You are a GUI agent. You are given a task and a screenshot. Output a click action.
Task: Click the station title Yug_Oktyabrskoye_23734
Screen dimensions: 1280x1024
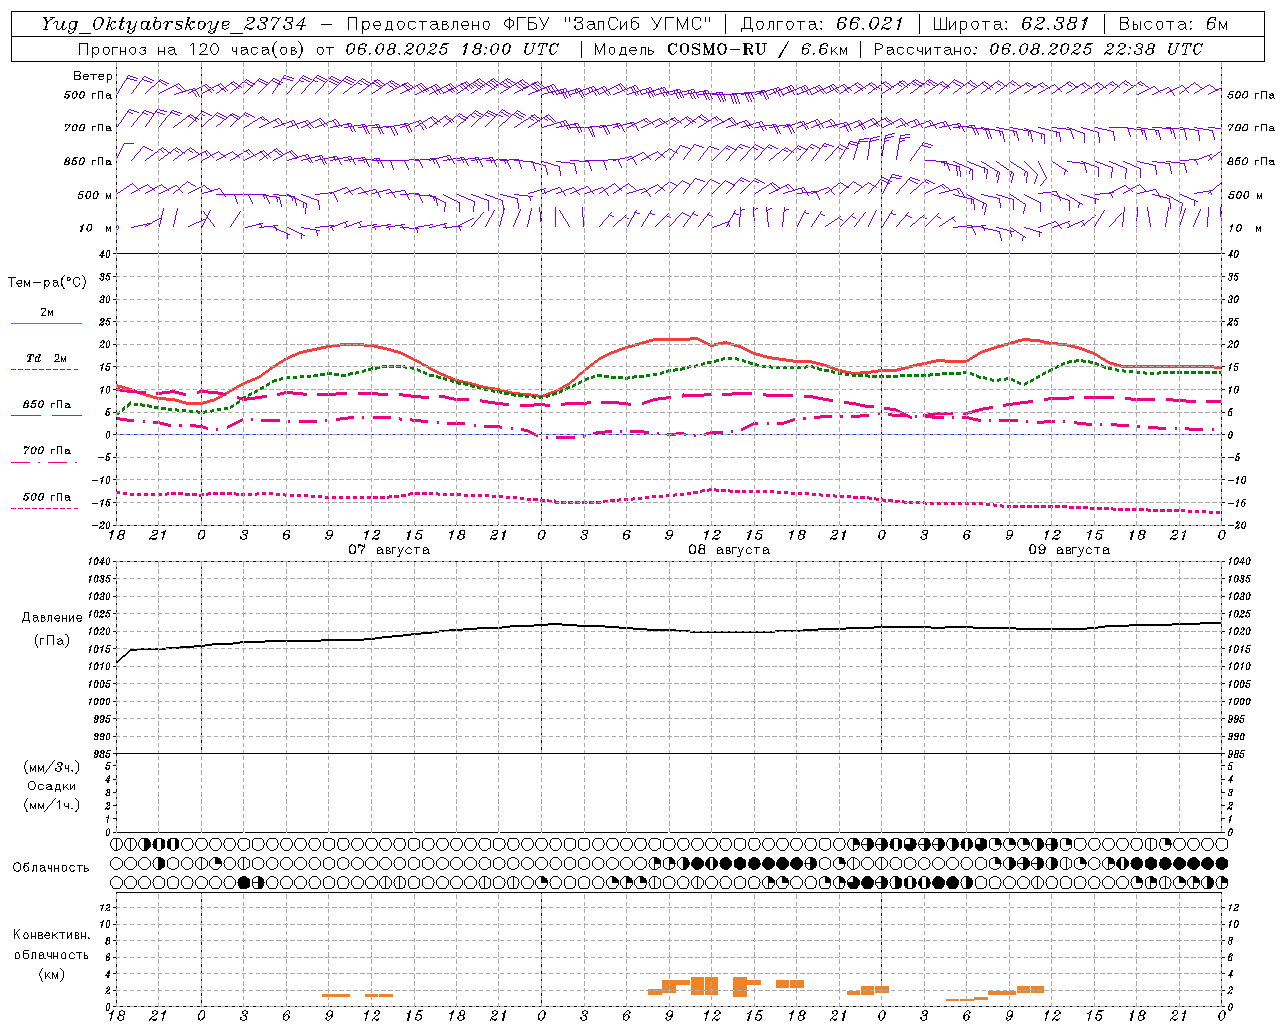(x=174, y=24)
